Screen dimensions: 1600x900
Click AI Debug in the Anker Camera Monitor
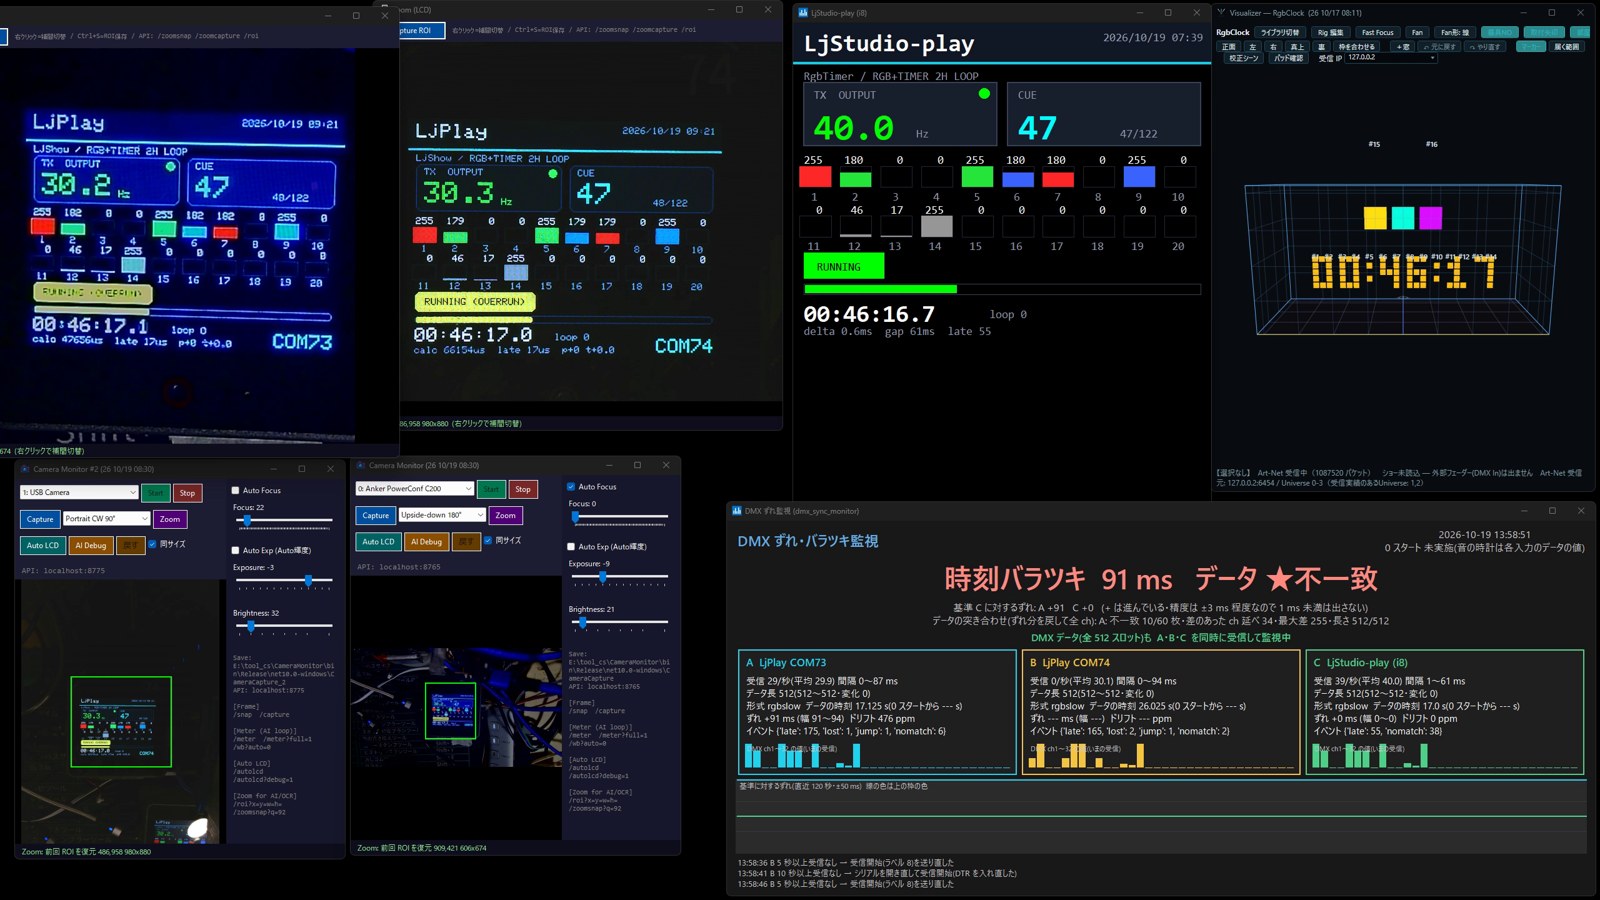click(x=427, y=541)
